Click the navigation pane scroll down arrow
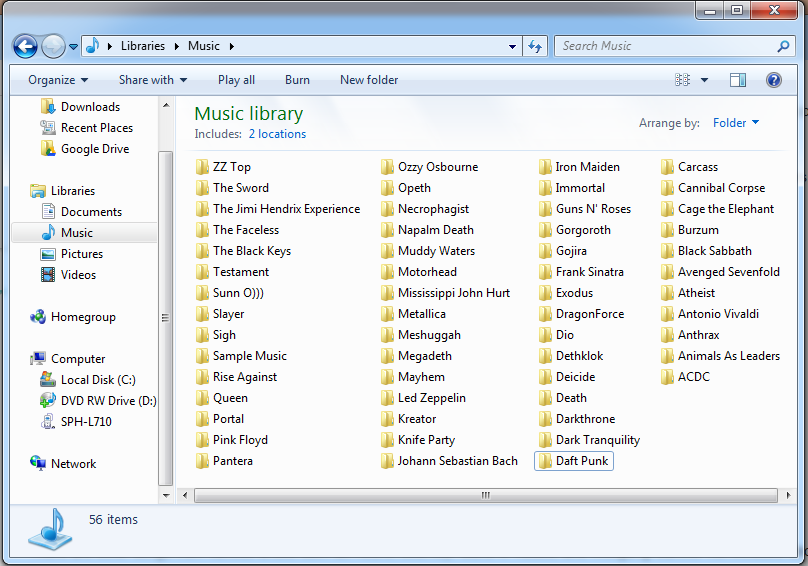This screenshot has width=808, height=566. pyautogui.click(x=166, y=496)
